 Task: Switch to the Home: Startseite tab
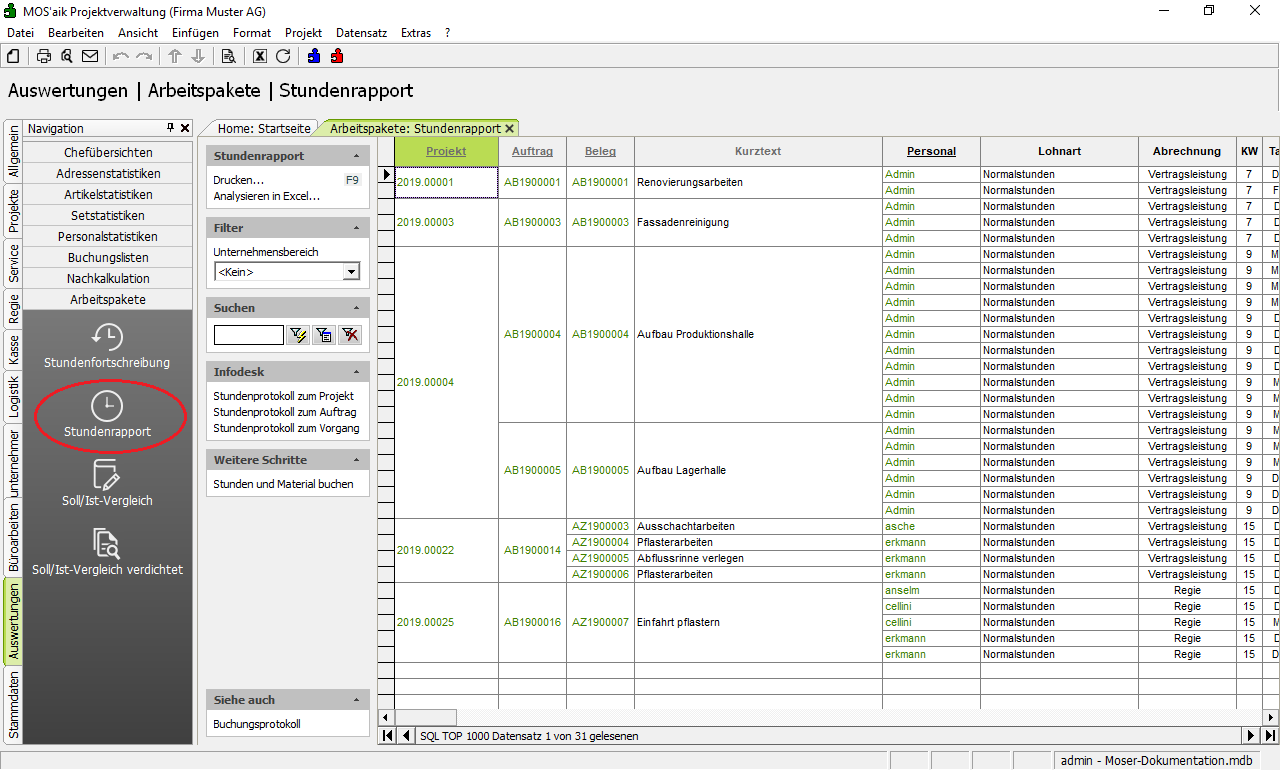point(264,129)
